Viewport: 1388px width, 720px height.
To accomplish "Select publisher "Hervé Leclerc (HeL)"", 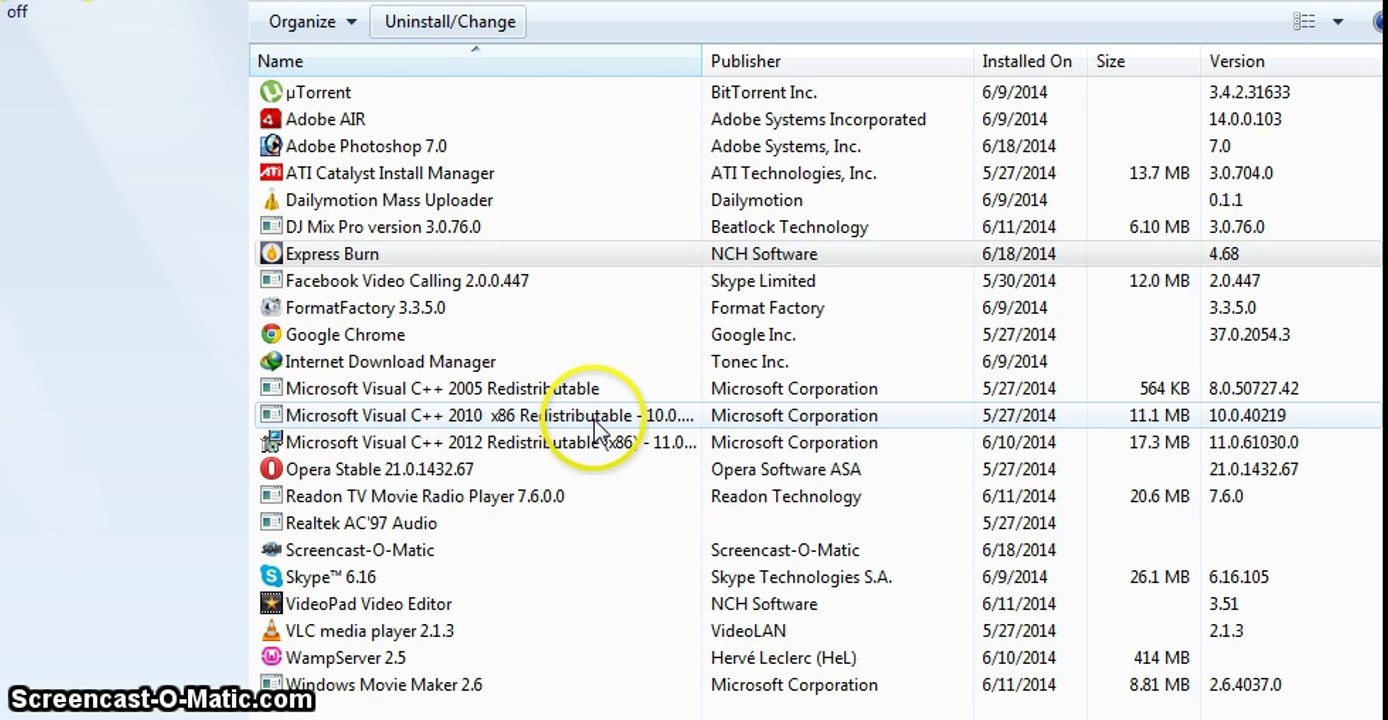I will (784, 658).
